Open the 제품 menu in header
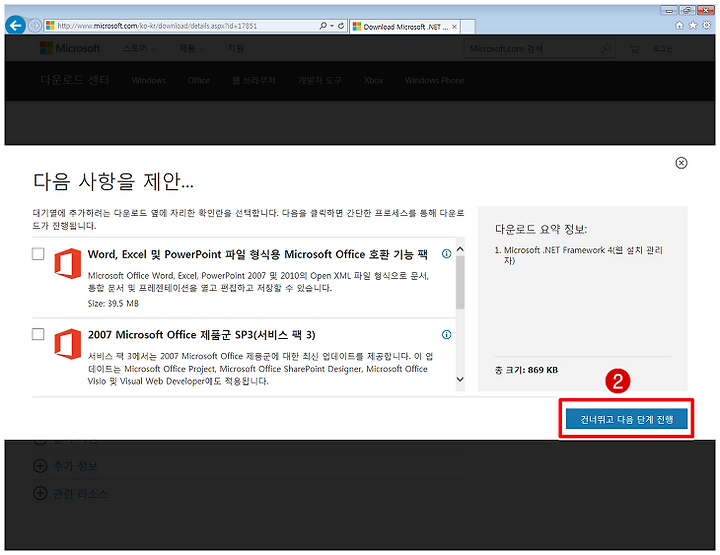This screenshot has width=720, height=555. pyautogui.click(x=191, y=48)
